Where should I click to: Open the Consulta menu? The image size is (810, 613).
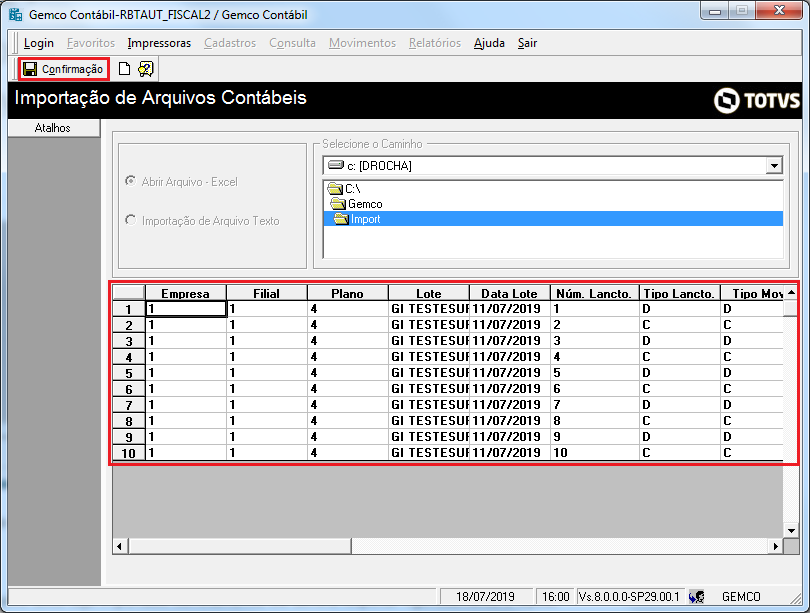click(292, 43)
